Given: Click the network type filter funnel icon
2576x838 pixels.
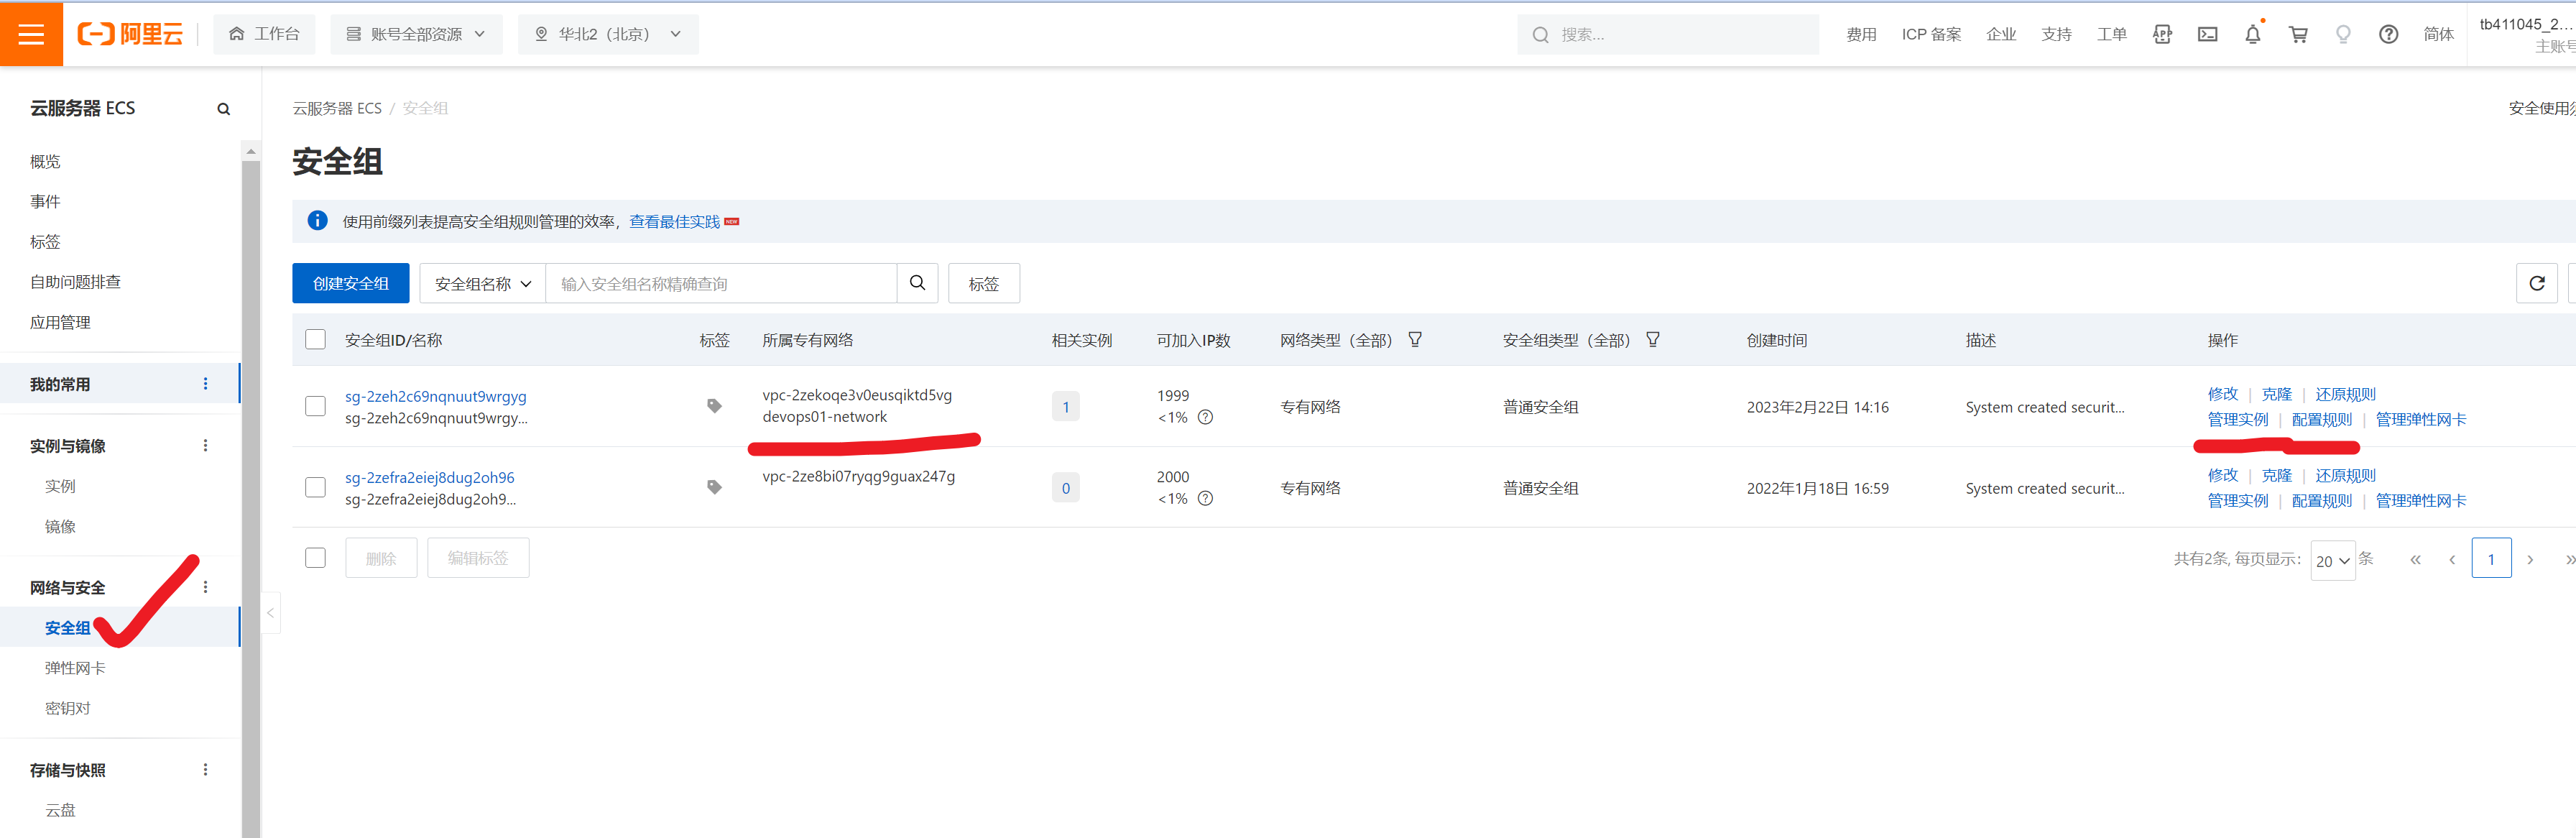Looking at the screenshot, I should [1414, 340].
